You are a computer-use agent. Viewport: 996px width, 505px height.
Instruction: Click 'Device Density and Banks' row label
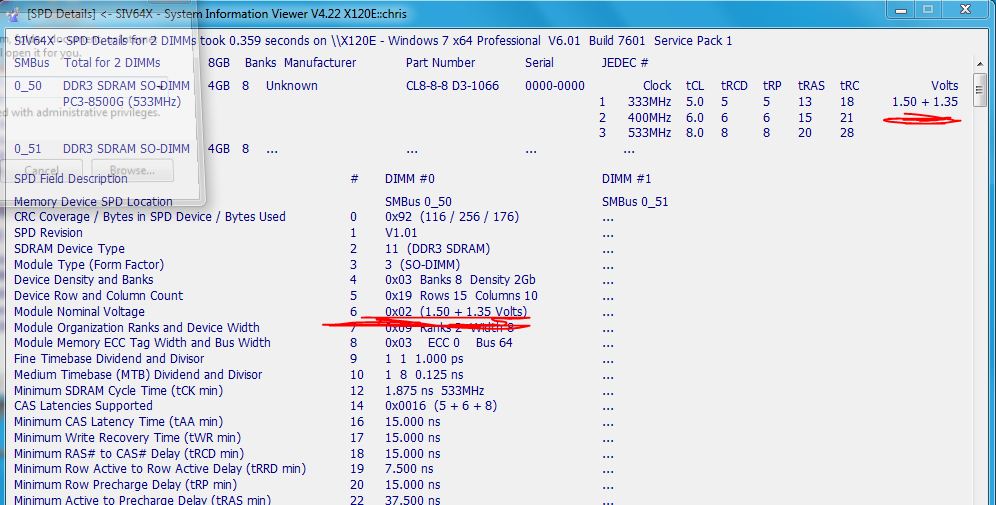point(83,280)
